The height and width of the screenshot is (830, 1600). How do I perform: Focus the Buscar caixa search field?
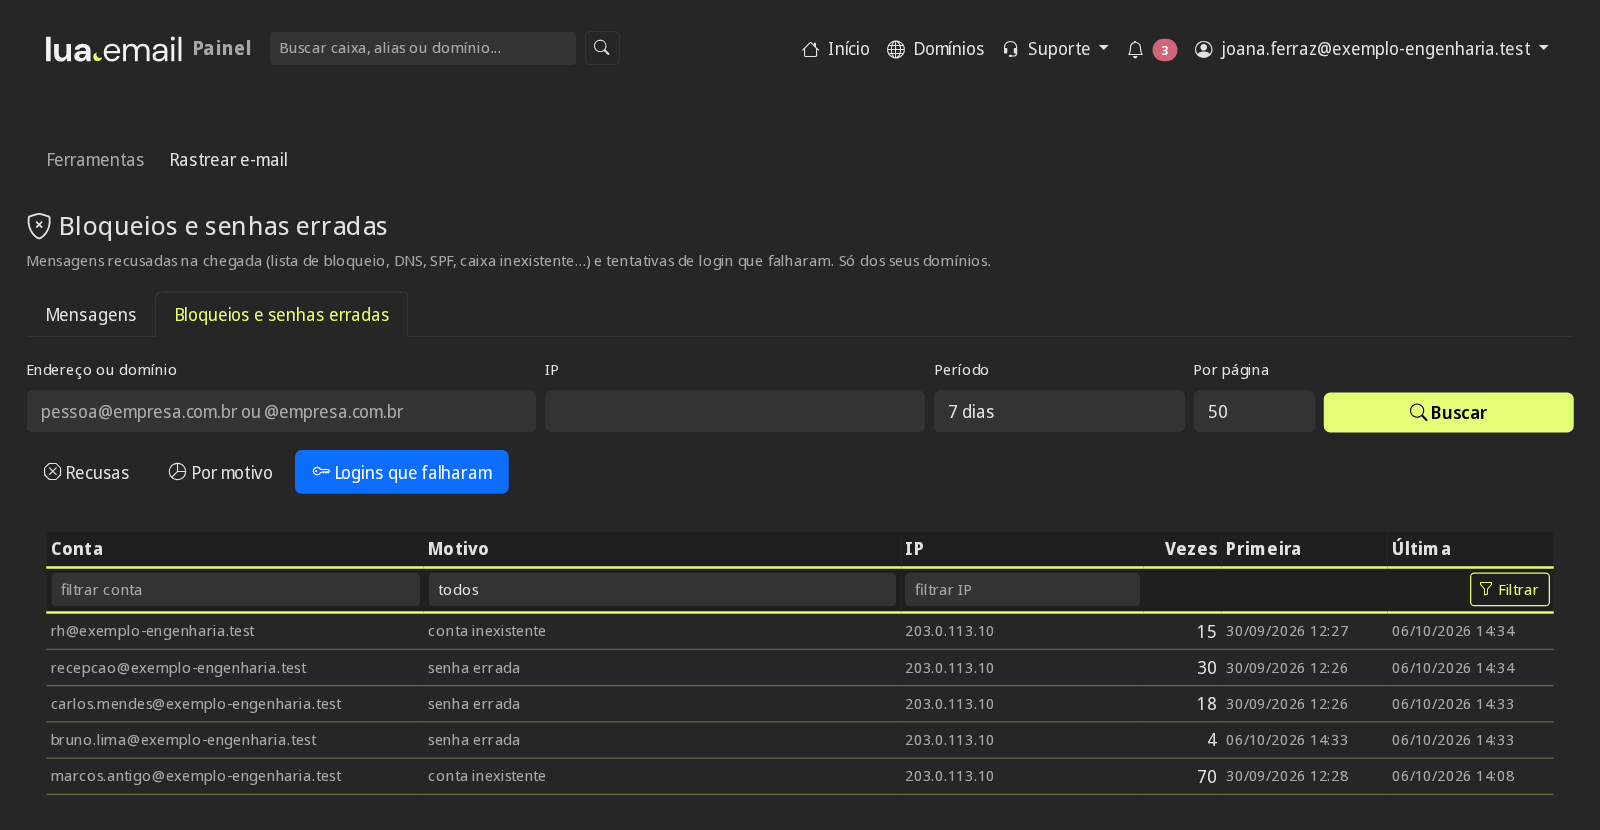422,48
